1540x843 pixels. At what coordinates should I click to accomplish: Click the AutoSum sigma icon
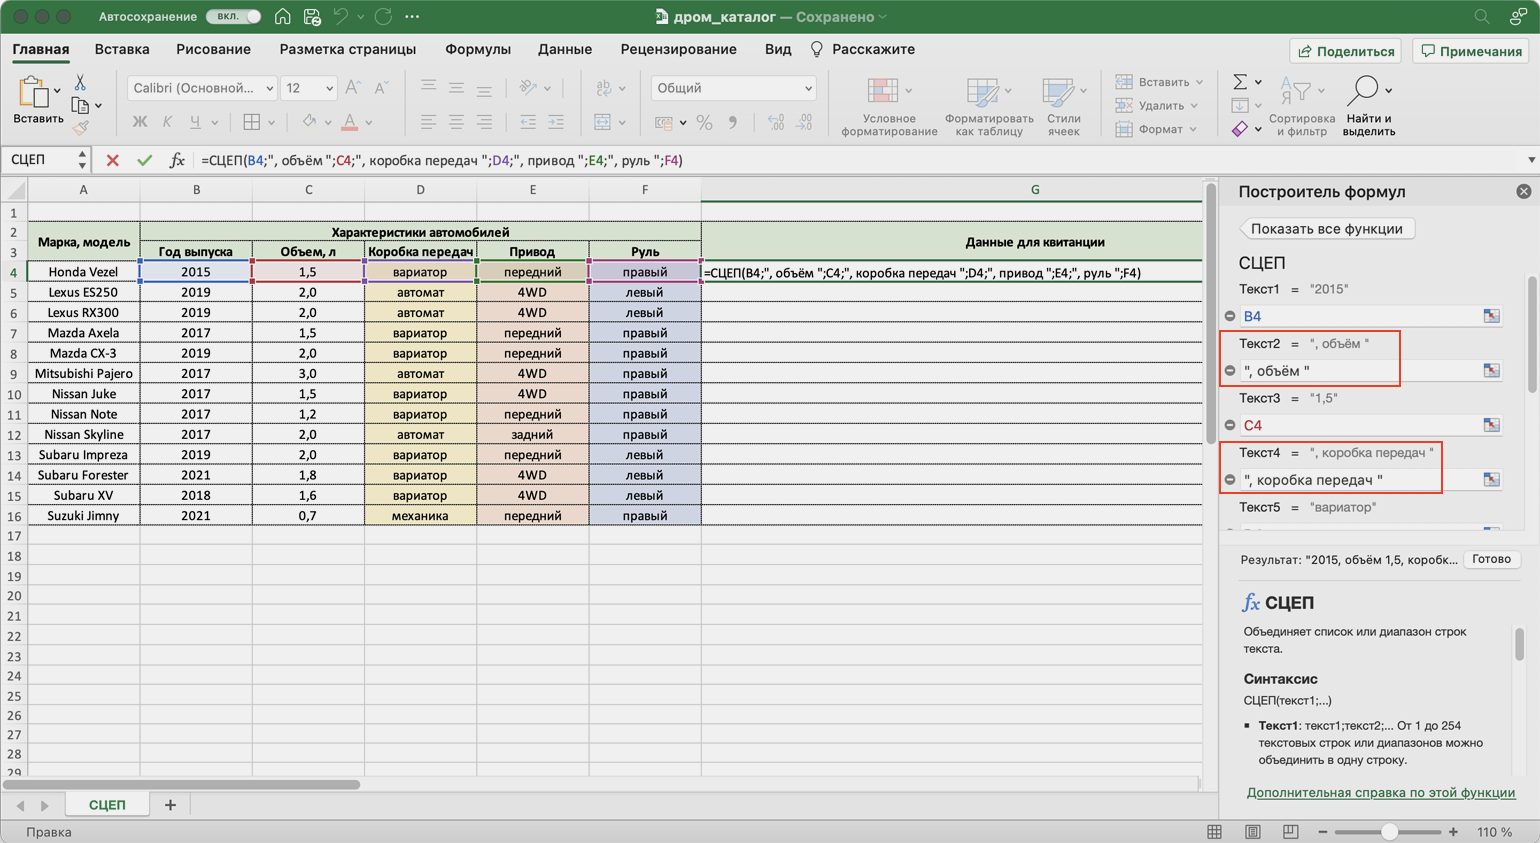[1240, 82]
